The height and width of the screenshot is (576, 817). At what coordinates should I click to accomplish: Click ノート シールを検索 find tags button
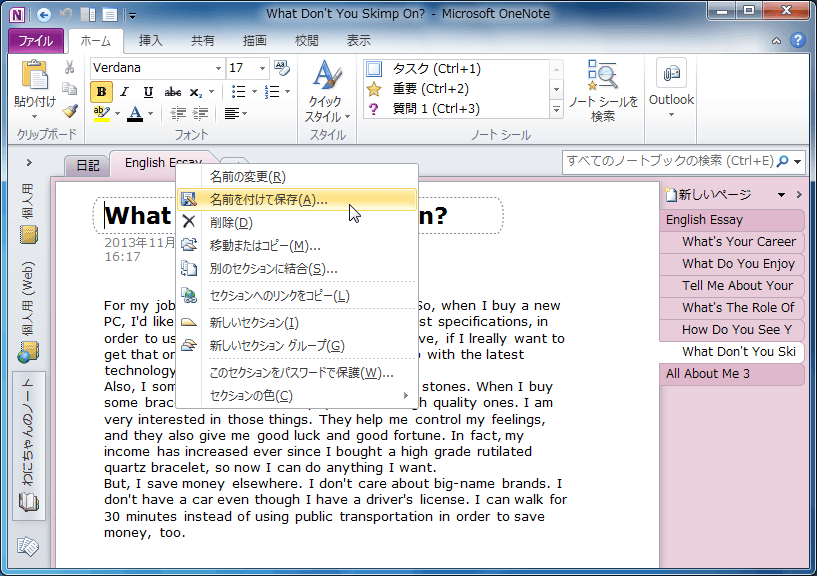coord(603,92)
